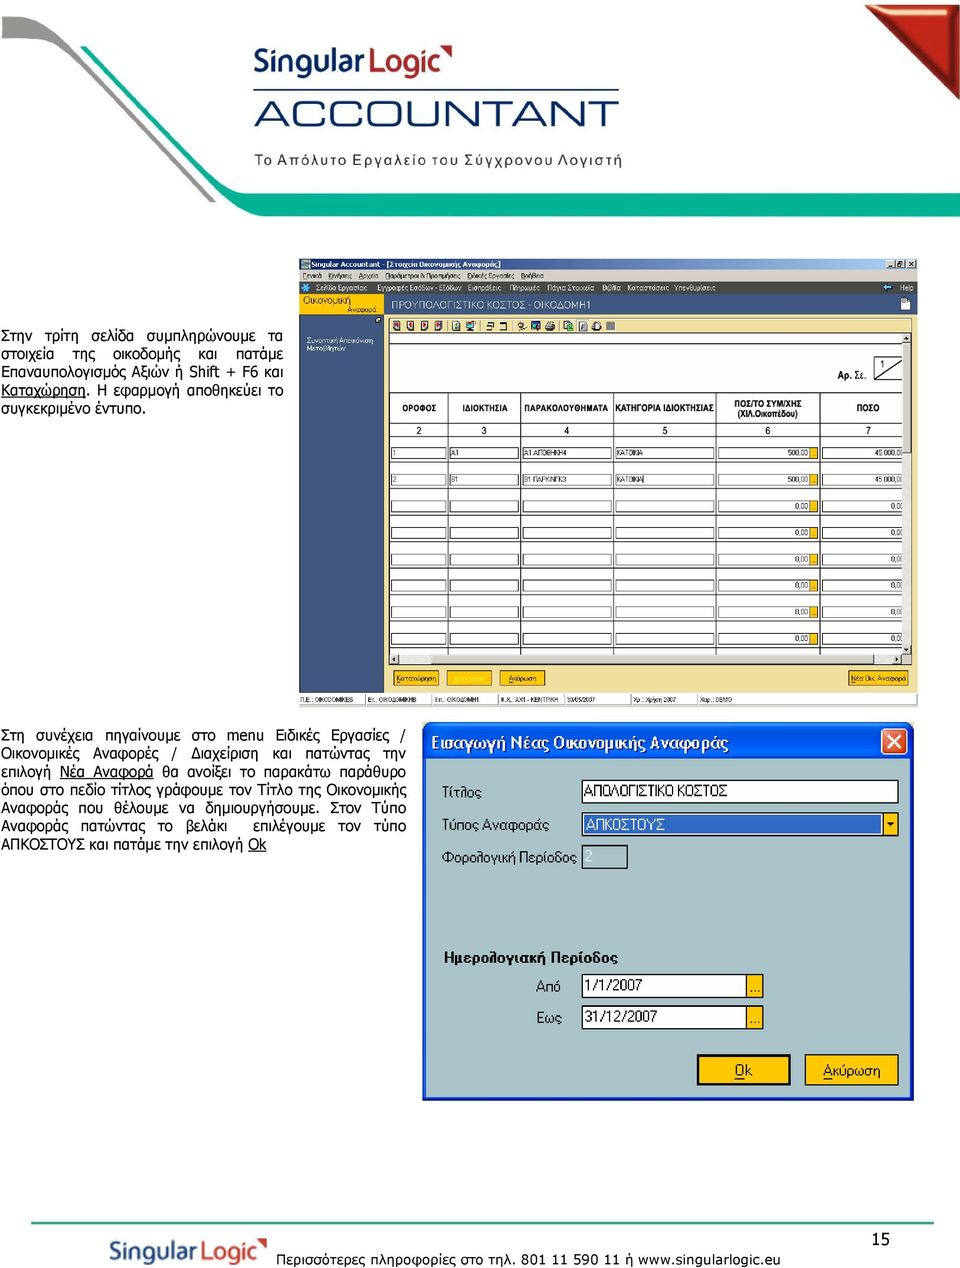
Task: Click the Συνοπτική Απεικόνιση Μεταβλητών sidebar link
Action: pos(340,344)
